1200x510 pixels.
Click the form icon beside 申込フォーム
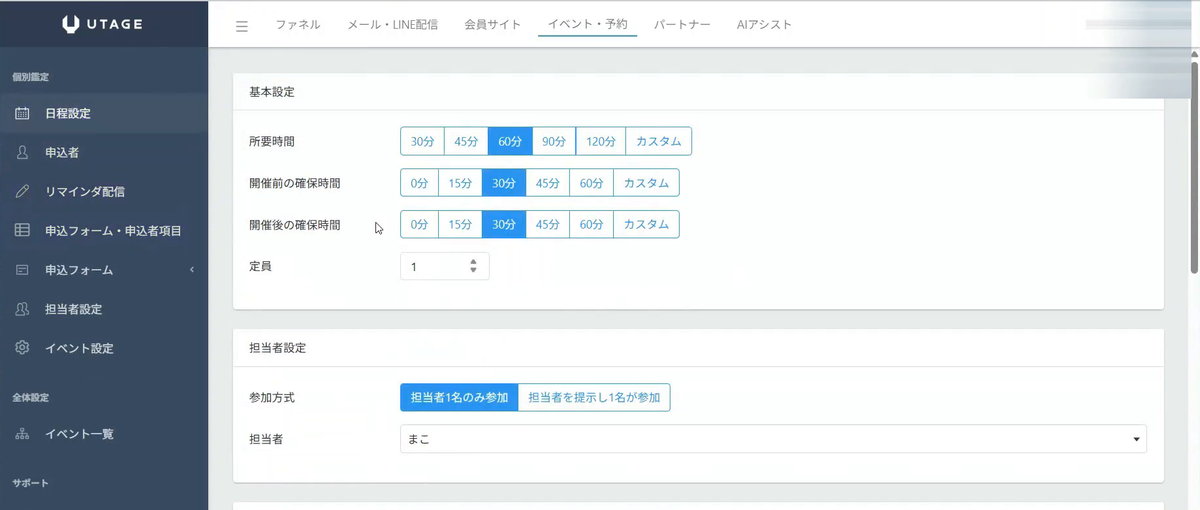pyautogui.click(x=22, y=270)
